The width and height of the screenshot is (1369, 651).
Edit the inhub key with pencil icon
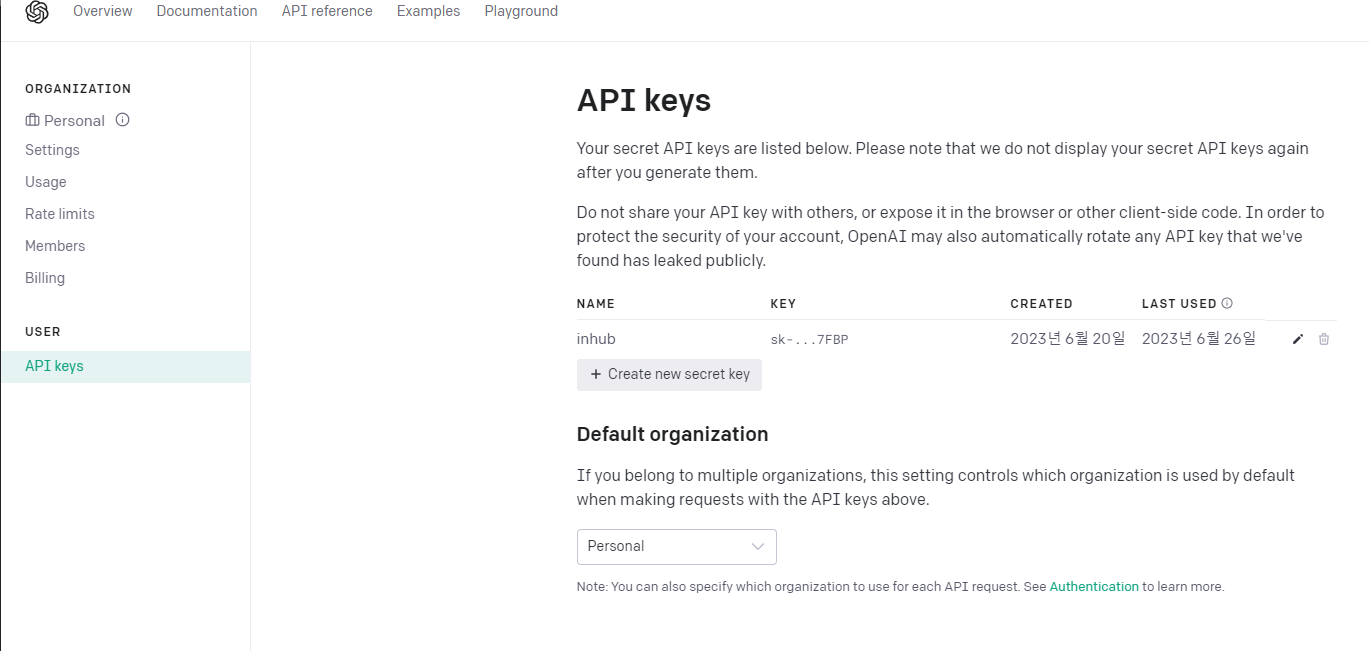click(1298, 339)
